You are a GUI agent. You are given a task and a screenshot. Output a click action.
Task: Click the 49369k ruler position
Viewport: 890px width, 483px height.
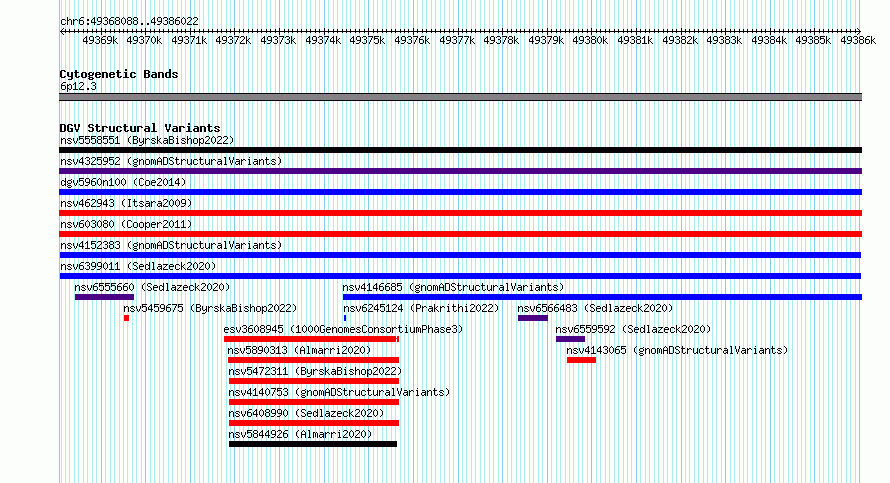pyautogui.click(x=100, y=40)
